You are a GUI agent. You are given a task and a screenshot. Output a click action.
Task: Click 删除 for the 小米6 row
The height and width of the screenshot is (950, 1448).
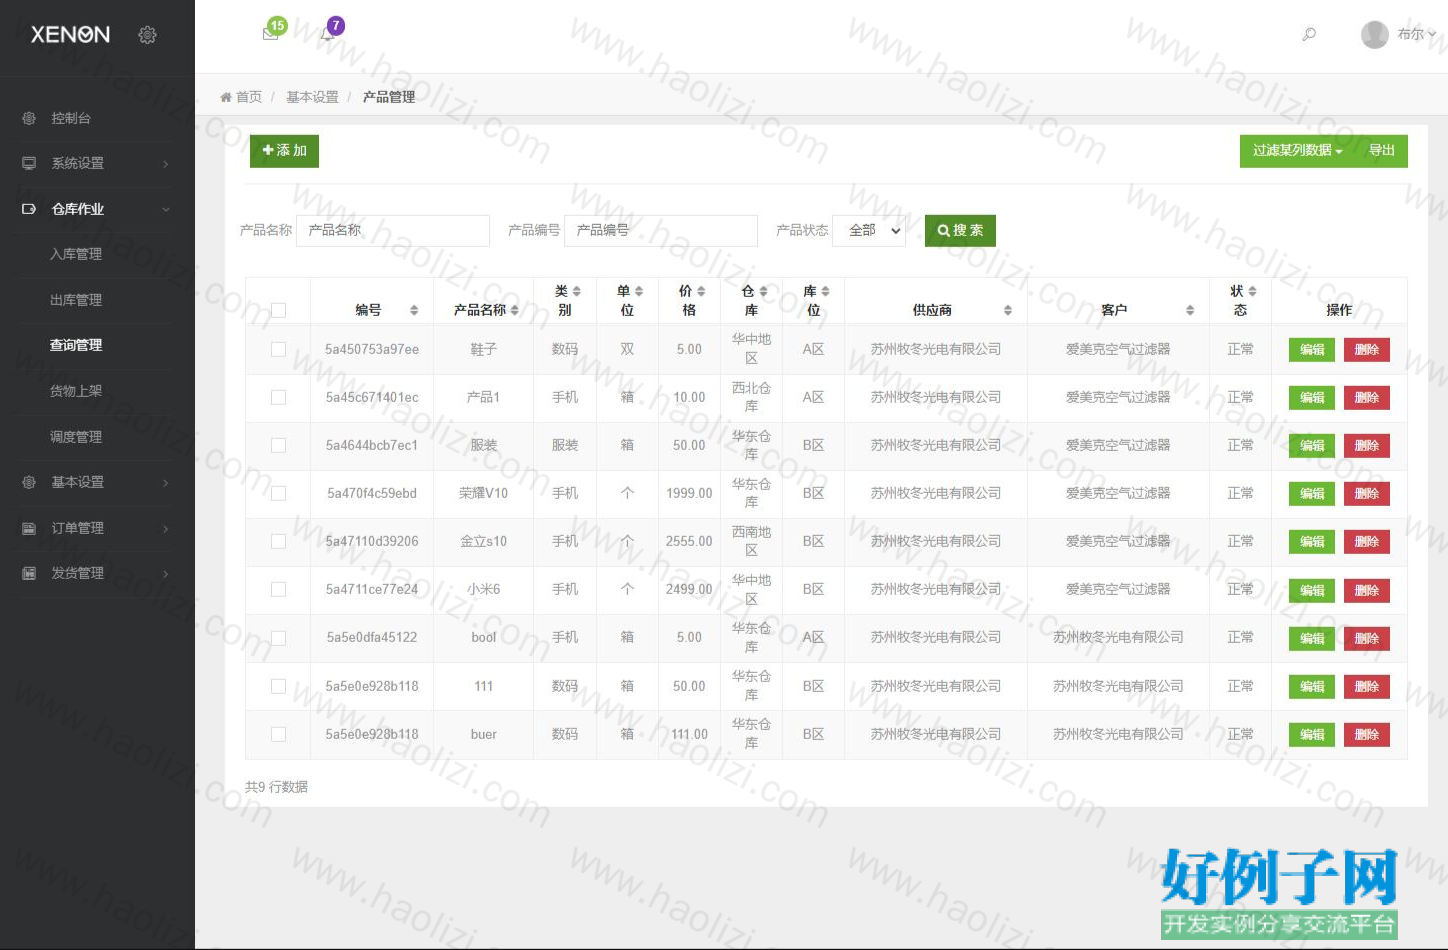point(1367,591)
